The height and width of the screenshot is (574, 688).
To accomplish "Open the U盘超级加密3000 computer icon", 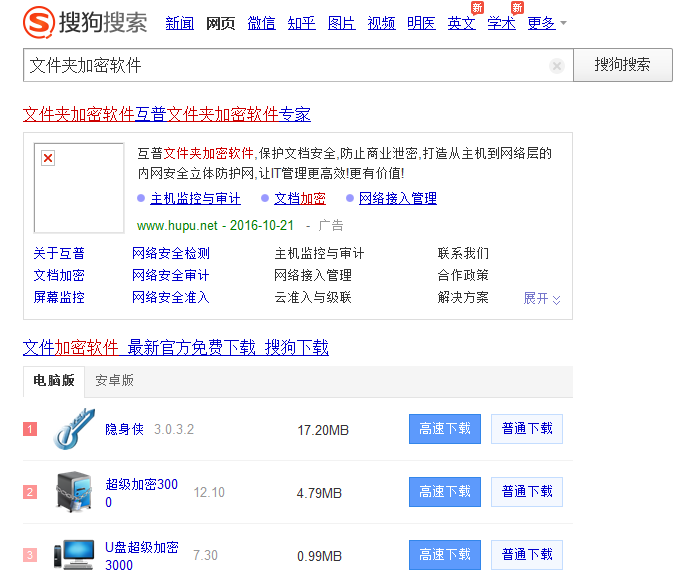I will tap(74, 555).
